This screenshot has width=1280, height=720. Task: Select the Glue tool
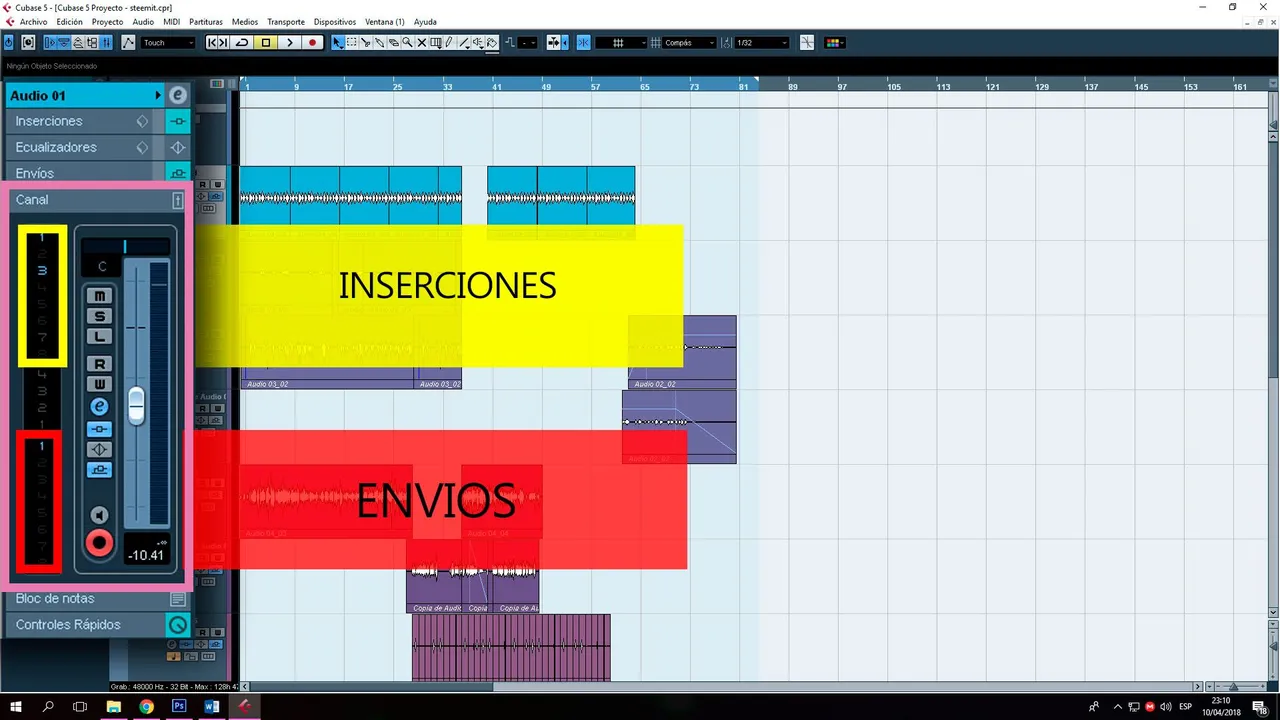379,42
